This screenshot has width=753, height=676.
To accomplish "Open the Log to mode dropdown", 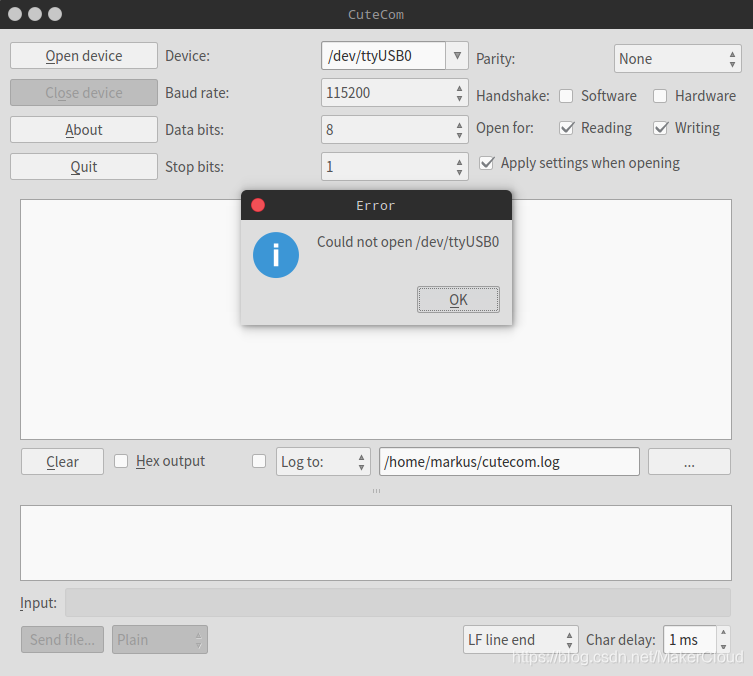I will coord(323,461).
